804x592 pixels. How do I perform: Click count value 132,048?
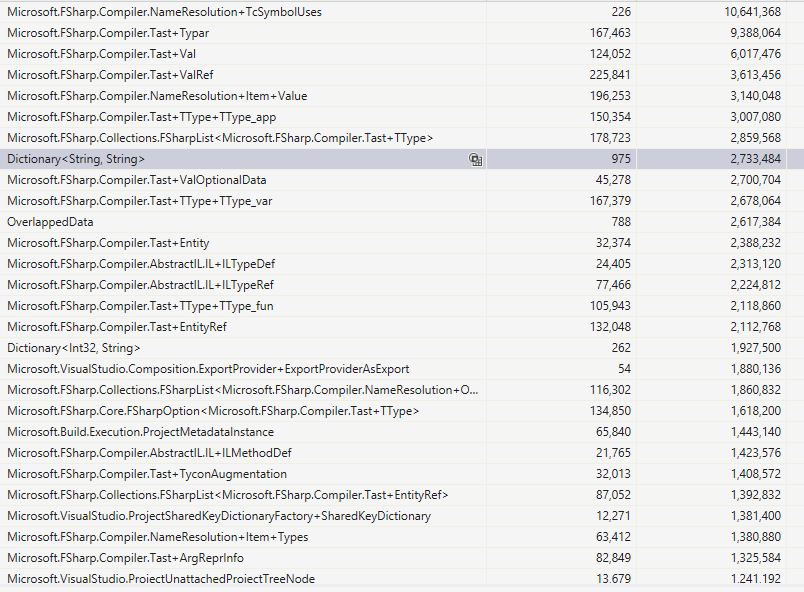pos(610,327)
